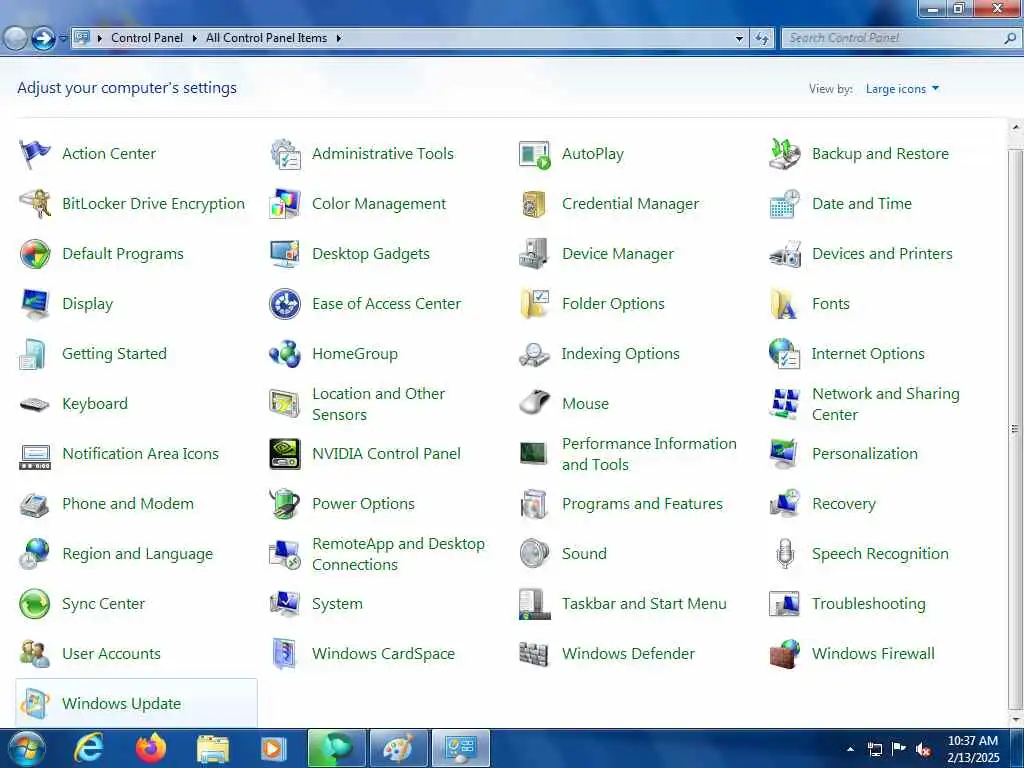Open the recent pages dropdown beside Forward button
The width and height of the screenshot is (1024, 768).
click(63, 39)
